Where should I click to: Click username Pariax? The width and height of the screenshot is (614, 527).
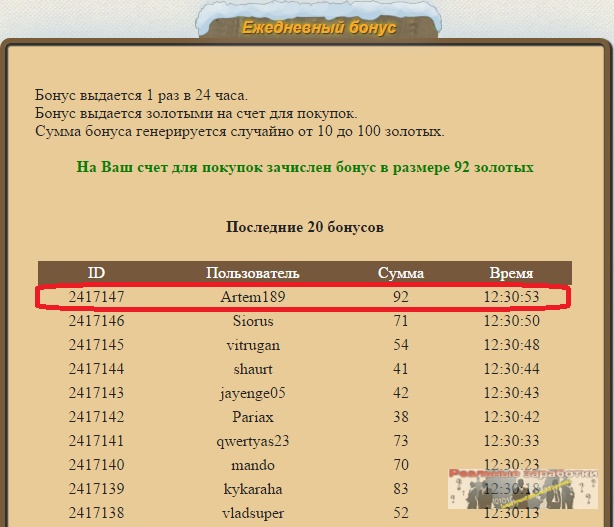(x=252, y=417)
